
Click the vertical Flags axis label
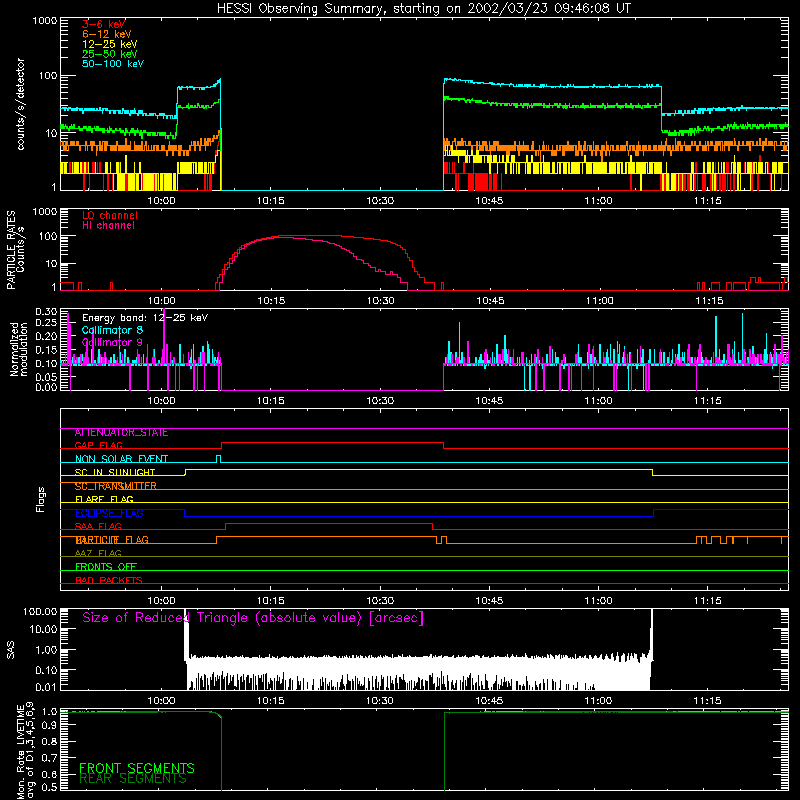pyautogui.click(x=41, y=499)
